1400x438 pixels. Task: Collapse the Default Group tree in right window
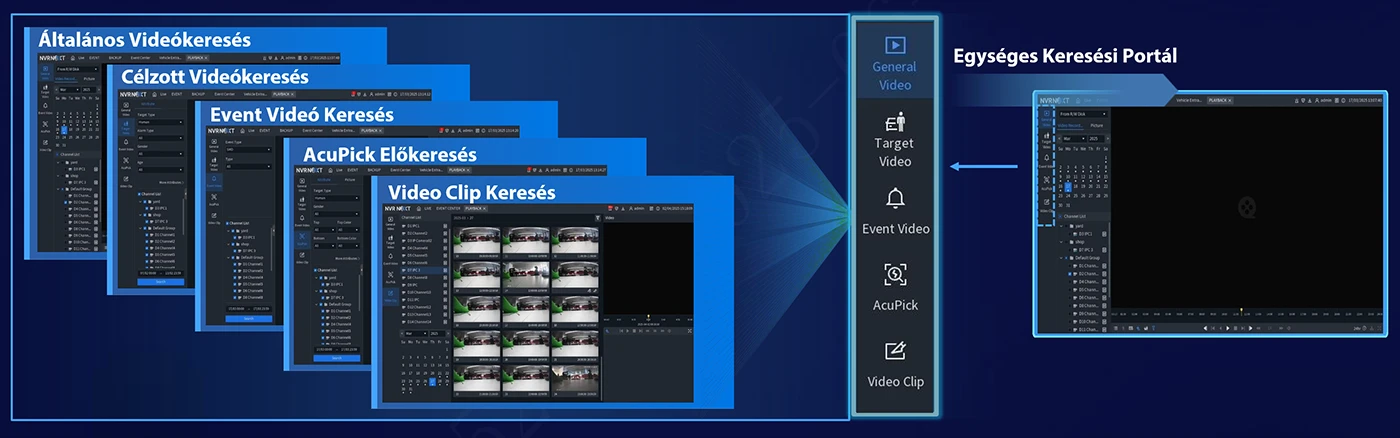1062,256
